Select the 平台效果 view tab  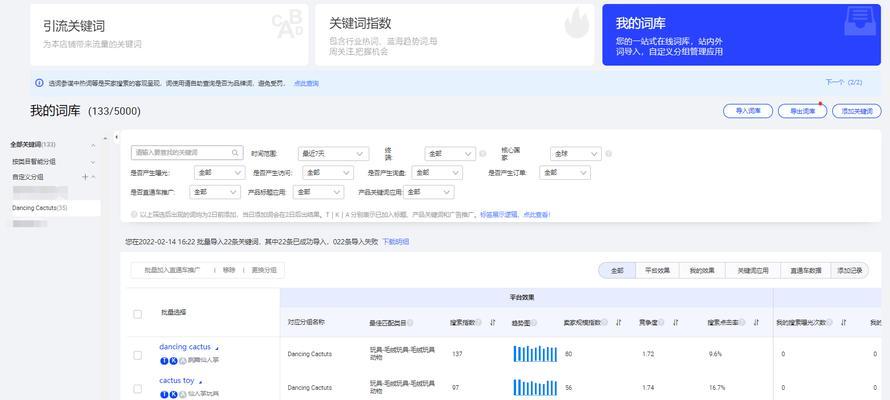tap(656, 271)
